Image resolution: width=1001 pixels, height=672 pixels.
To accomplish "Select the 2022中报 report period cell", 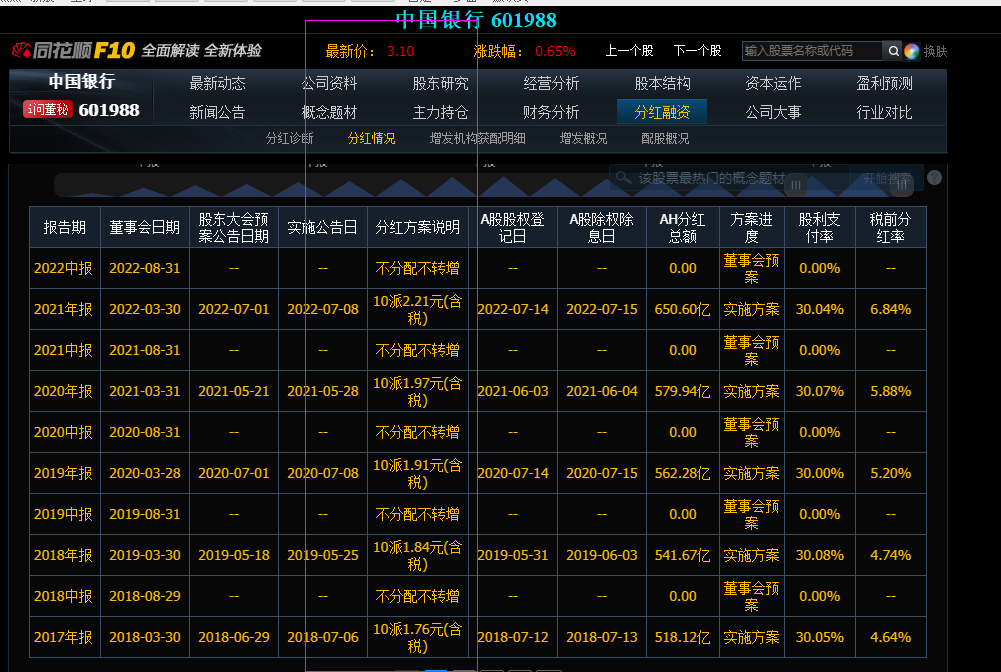I will pos(64,268).
